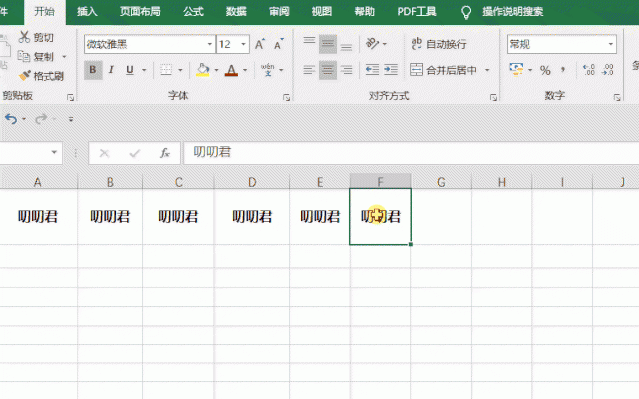The image size is (639, 399).
Task: Increase the font size
Action: [x=260, y=44]
